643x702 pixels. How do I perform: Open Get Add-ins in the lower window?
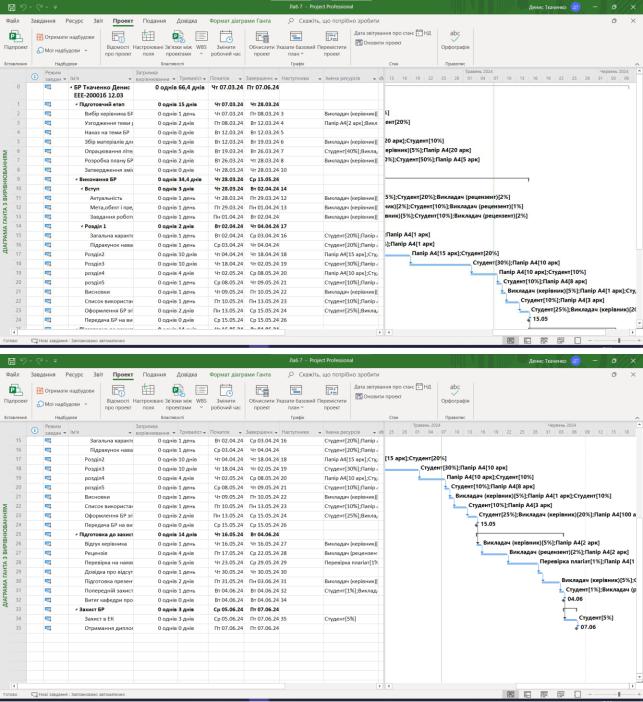point(65,391)
